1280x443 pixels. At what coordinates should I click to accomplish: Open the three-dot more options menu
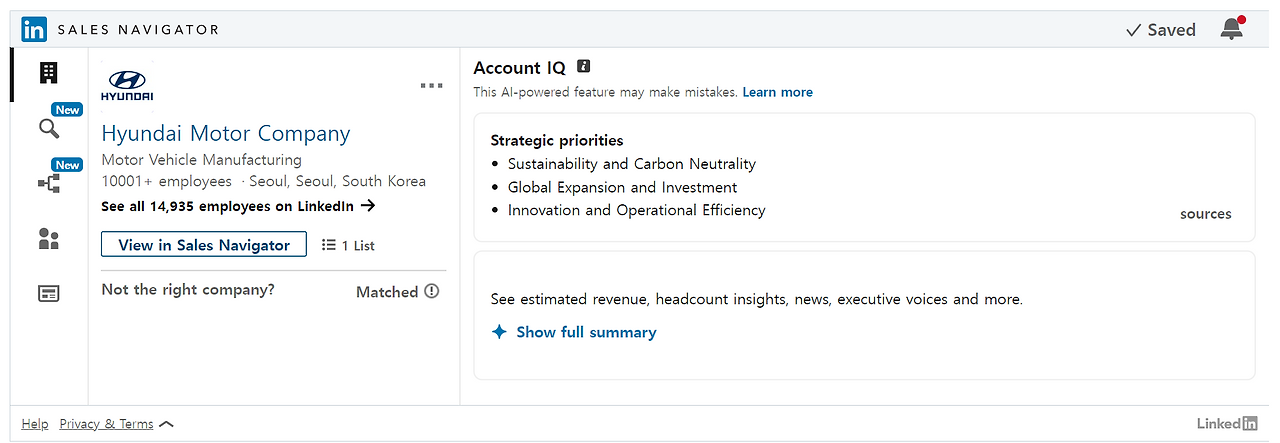coord(432,86)
